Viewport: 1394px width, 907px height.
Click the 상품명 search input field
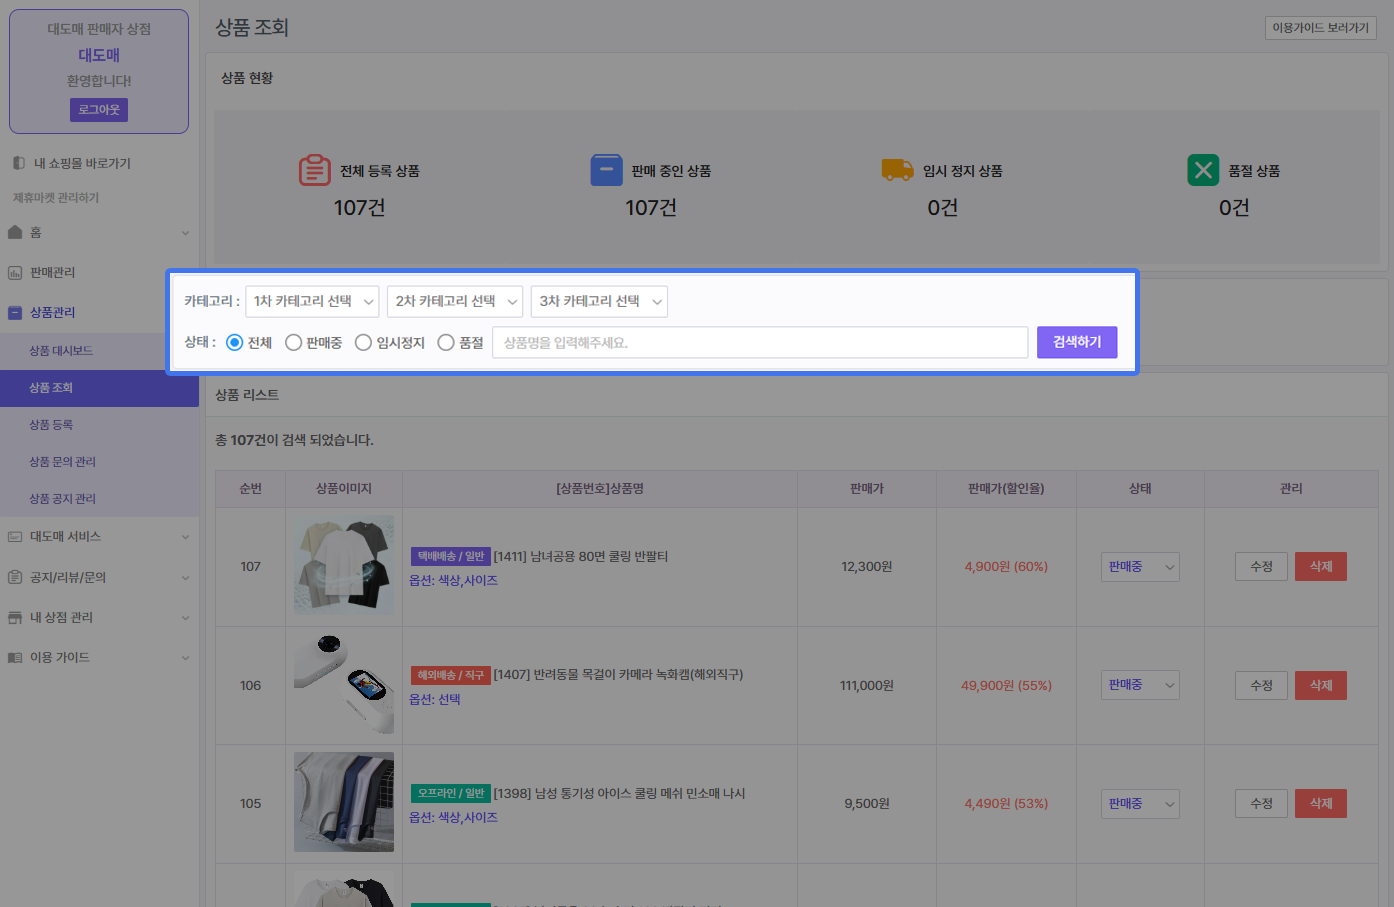click(x=759, y=343)
